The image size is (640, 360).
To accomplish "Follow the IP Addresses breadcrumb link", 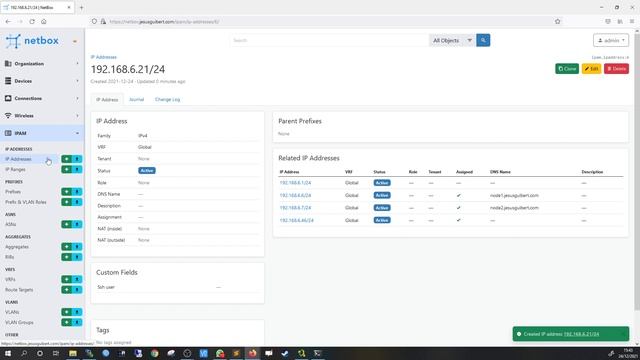I will 104,57.
